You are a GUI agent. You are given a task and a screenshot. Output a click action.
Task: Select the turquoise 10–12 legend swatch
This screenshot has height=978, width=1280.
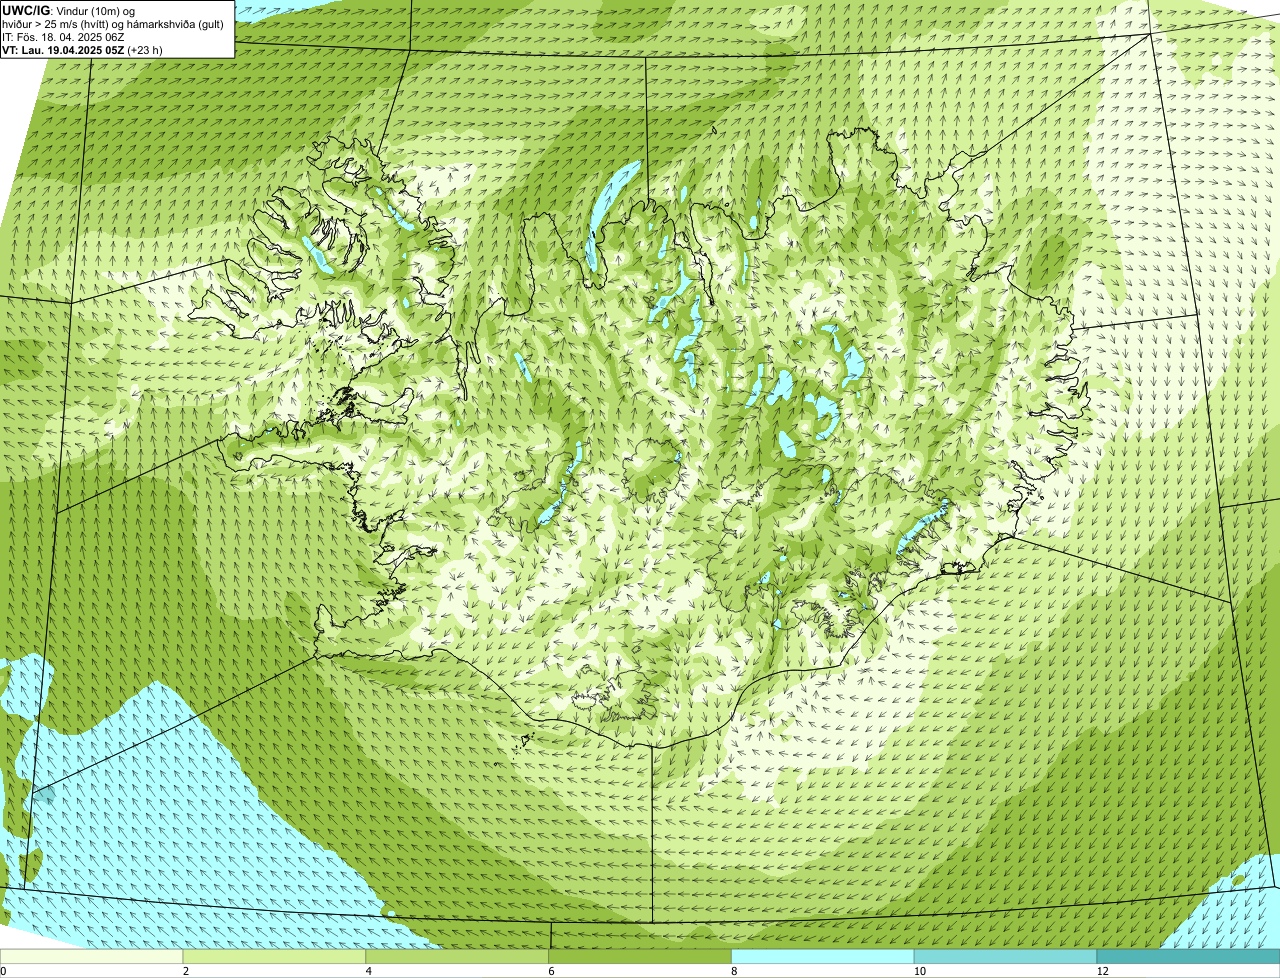click(x=1005, y=956)
